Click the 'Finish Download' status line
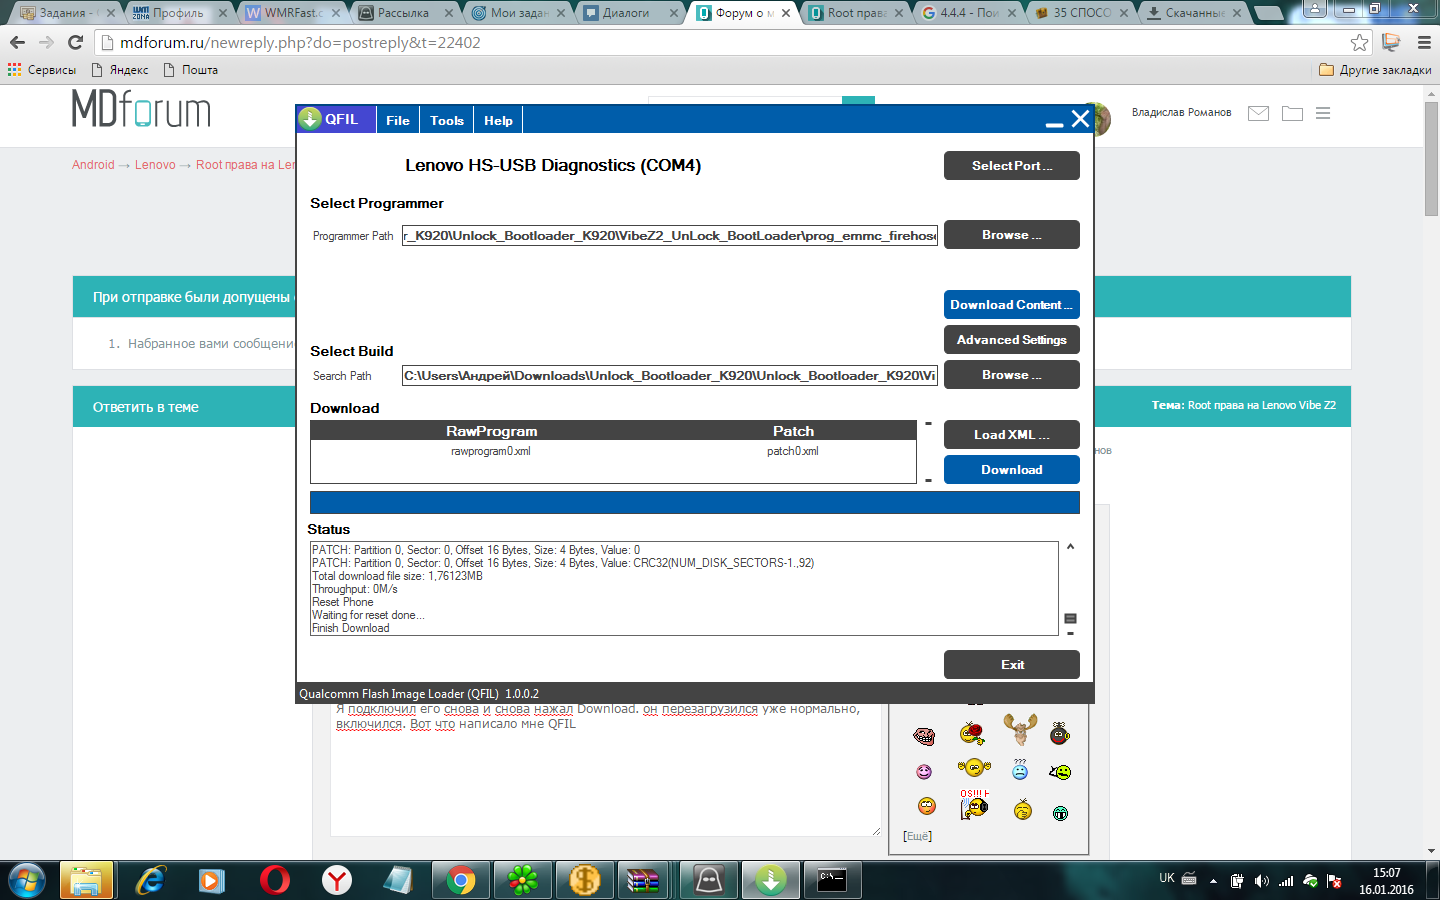1440x900 pixels. coord(351,628)
